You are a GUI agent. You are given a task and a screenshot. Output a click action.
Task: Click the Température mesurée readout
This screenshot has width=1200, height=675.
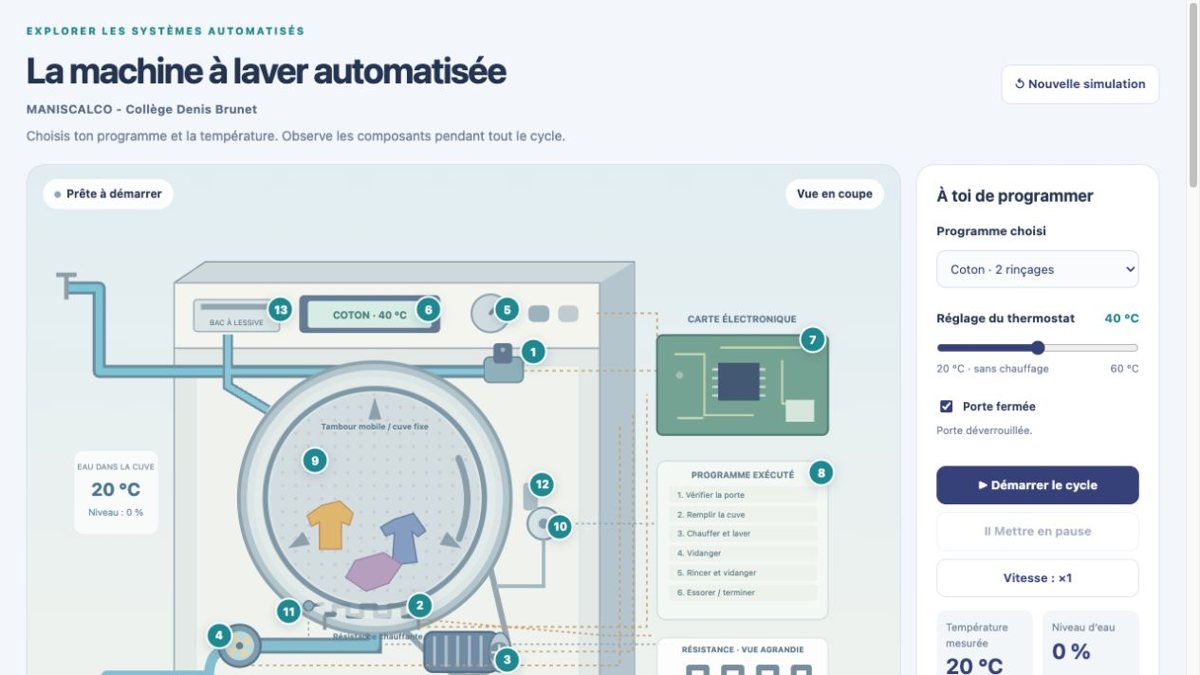(x=985, y=645)
